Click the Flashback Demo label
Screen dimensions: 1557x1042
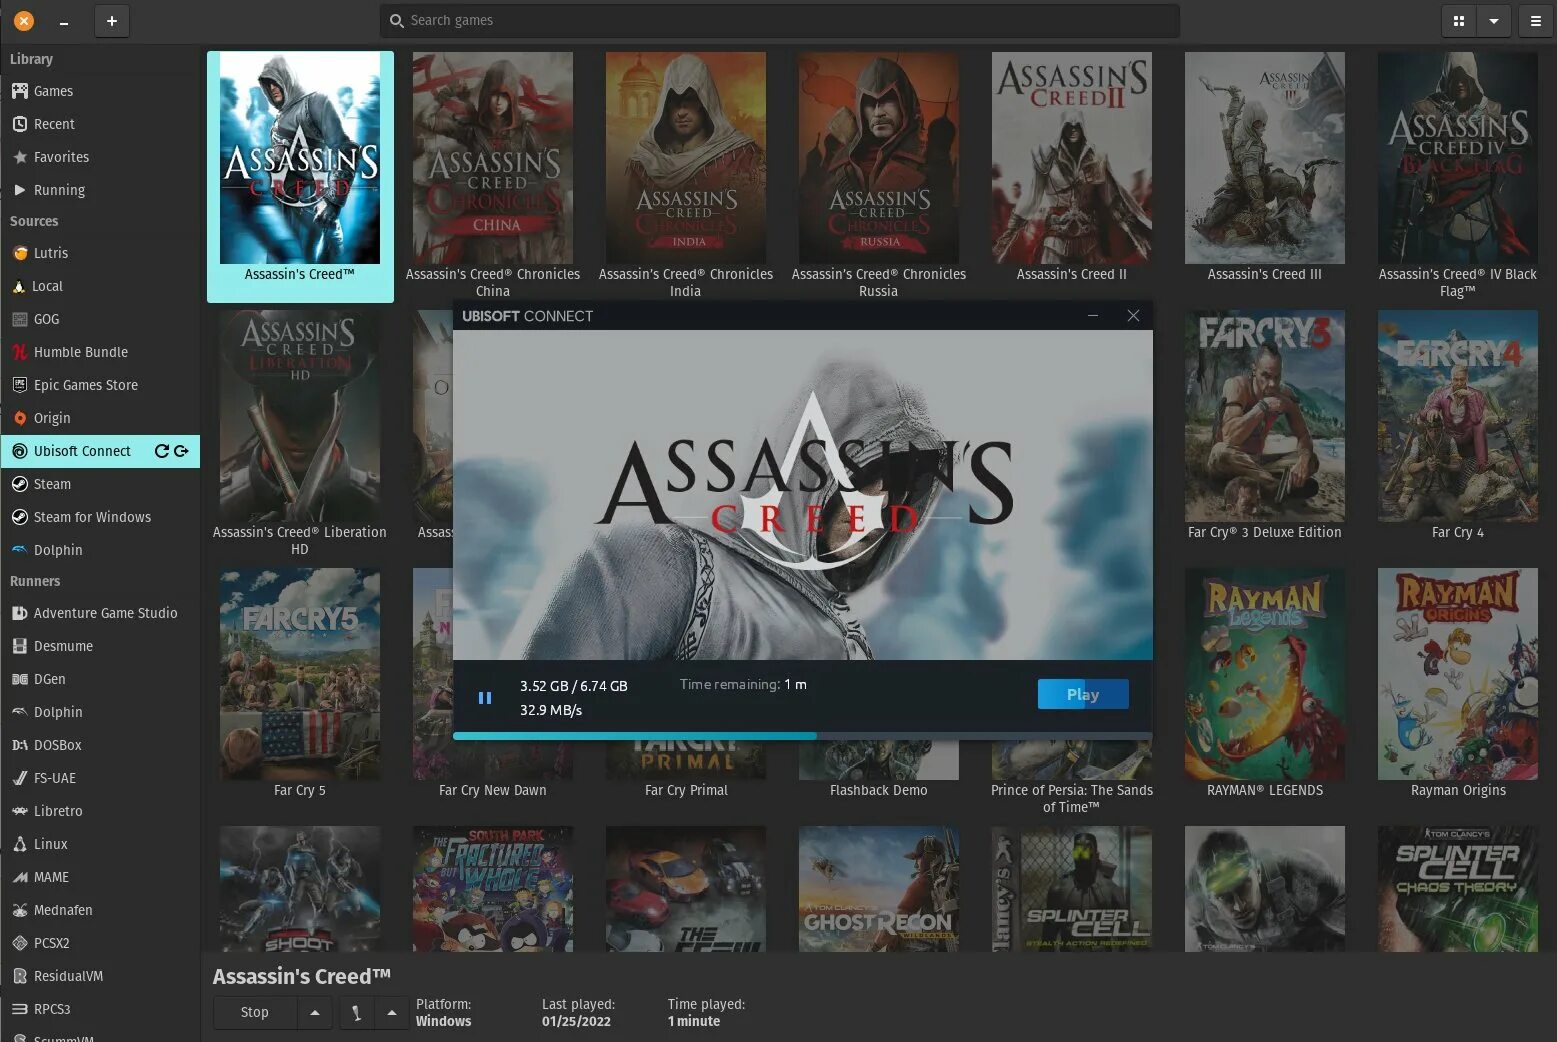pyautogui.click(x=879, y=790)
